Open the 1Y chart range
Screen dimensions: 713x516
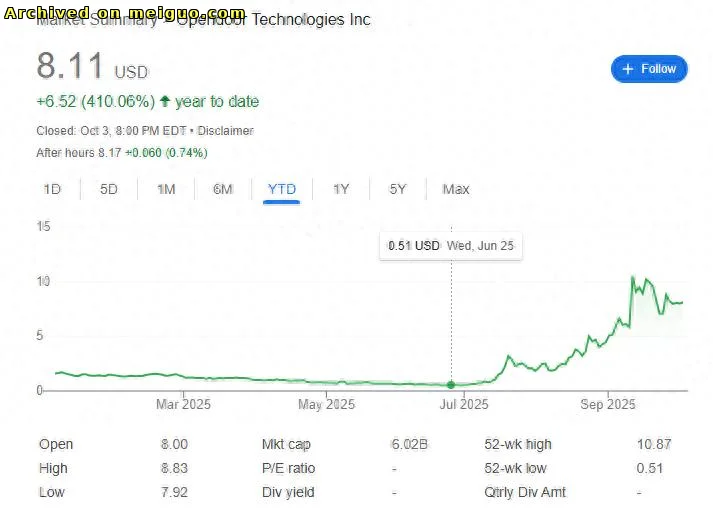[341, 189]
